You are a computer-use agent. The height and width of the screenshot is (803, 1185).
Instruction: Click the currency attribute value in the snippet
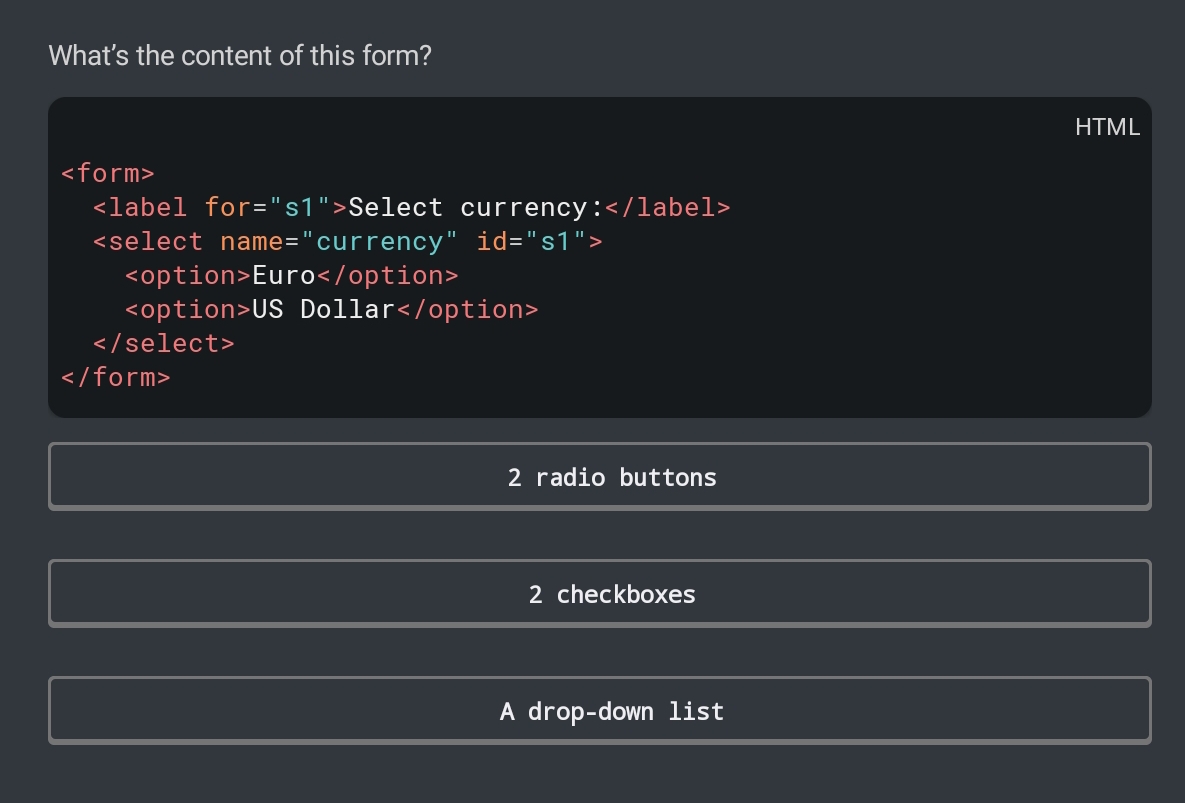pyautogui.click(x=380, y=241)
